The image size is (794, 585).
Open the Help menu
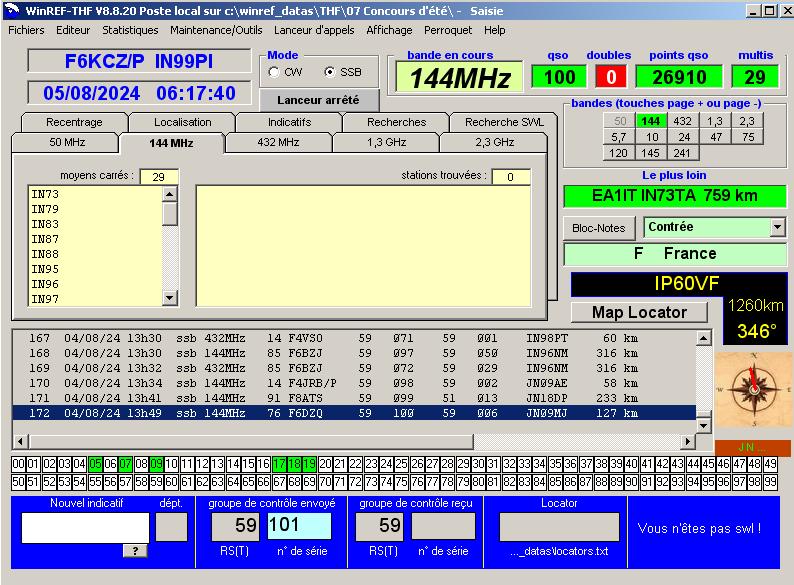coord(494,30)
